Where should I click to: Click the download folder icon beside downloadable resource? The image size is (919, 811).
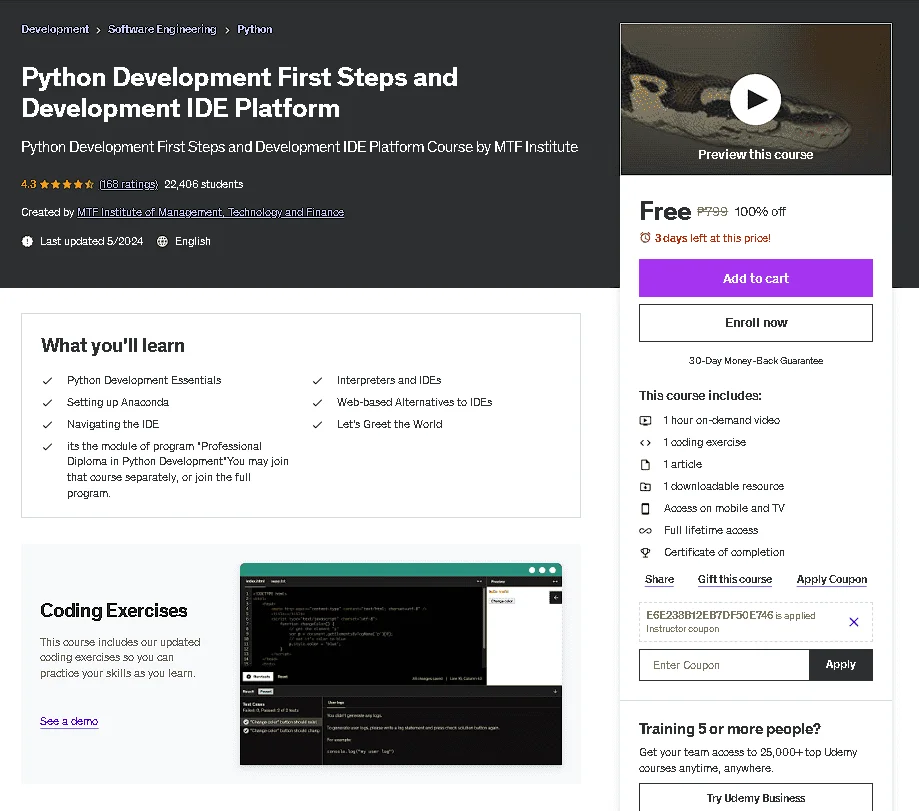tap(645, 486)
